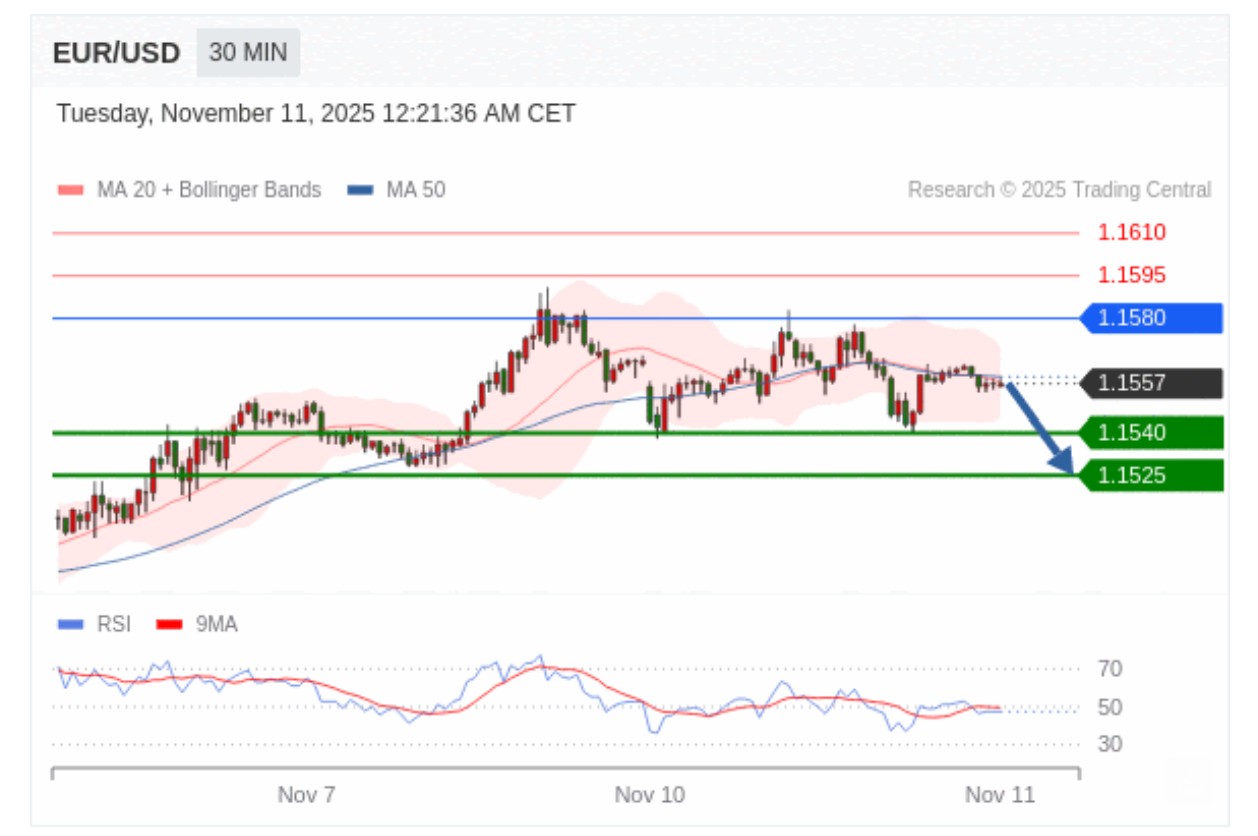Viewport: 1258px width, 836px height.
Task: Select the green 1.1540 support tag
Action: pos(1151,433)
